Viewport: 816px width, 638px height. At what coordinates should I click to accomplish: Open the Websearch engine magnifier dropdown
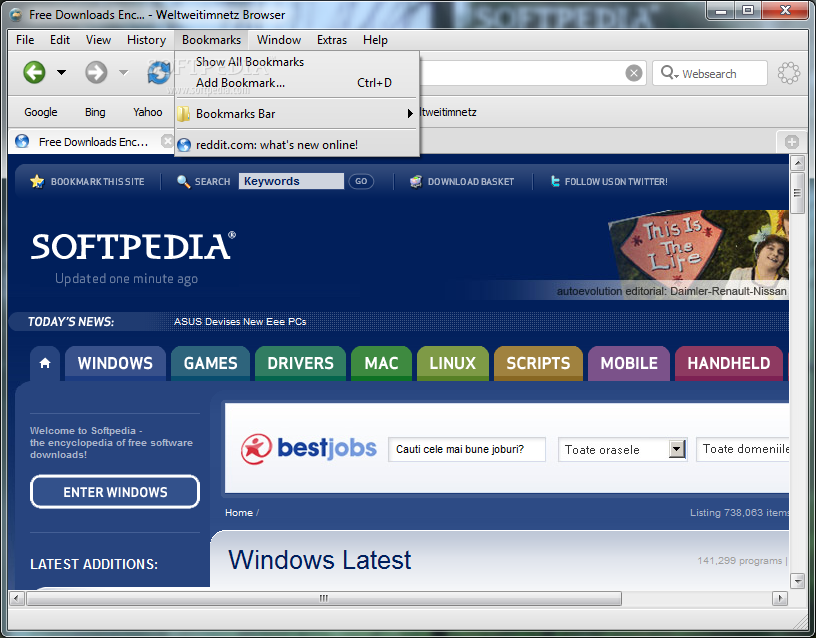[x=669, y=73]
